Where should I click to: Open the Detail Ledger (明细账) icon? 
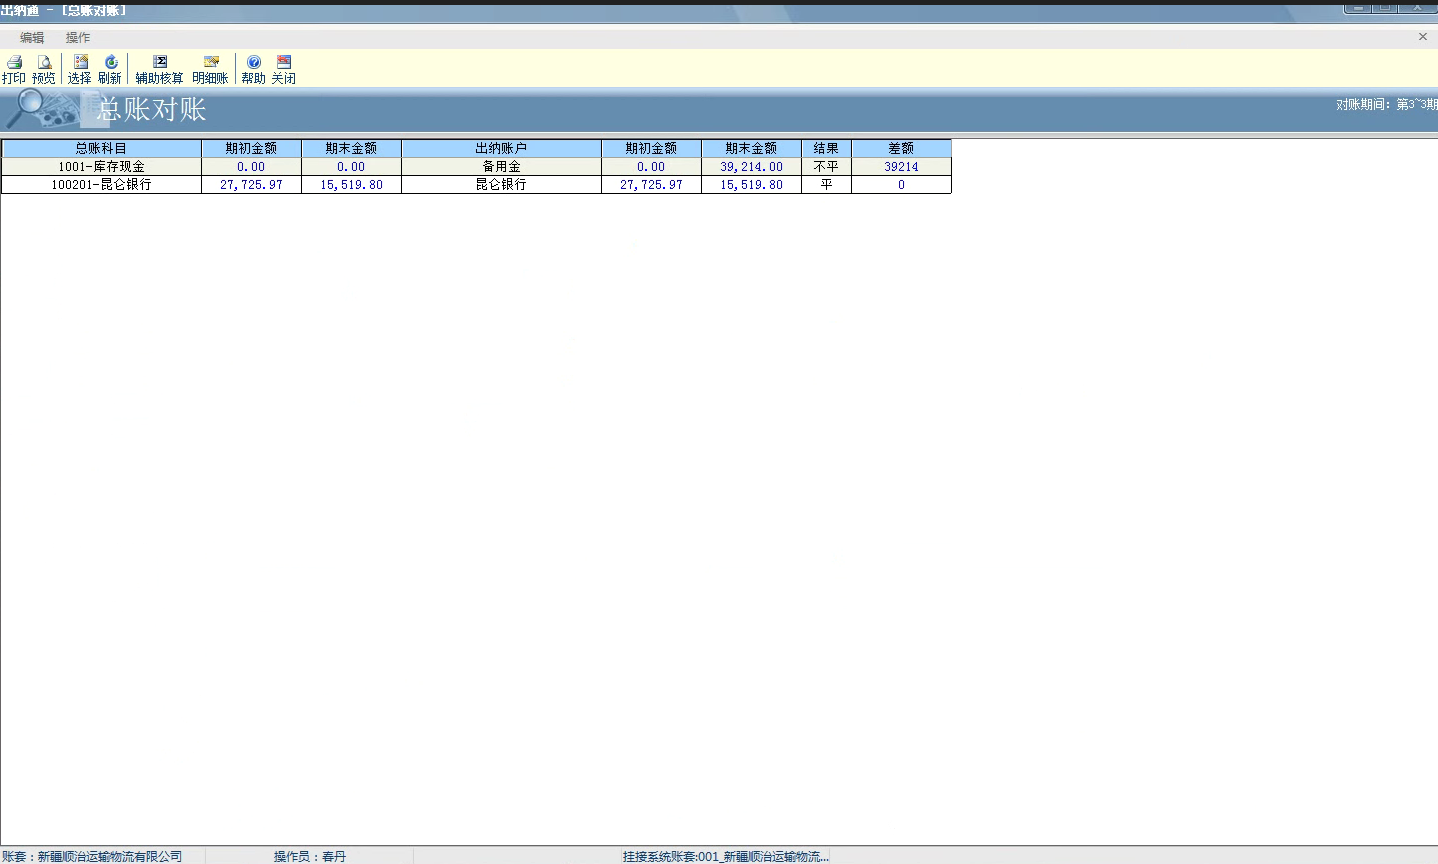210,68
